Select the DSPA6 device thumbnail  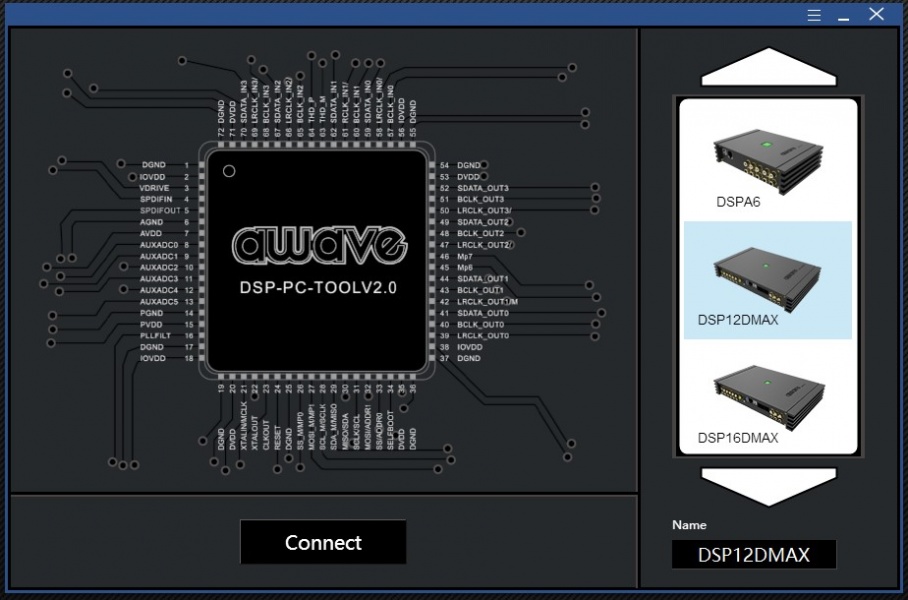[x=767, y=161]
